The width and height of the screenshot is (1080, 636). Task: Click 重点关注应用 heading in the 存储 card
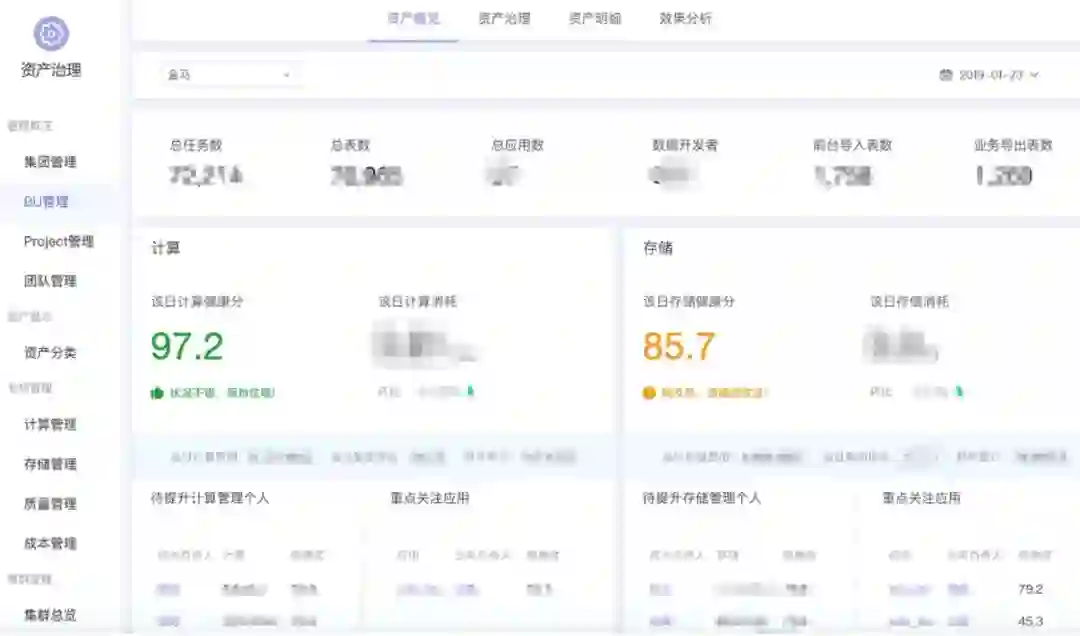tap(922, 498)
